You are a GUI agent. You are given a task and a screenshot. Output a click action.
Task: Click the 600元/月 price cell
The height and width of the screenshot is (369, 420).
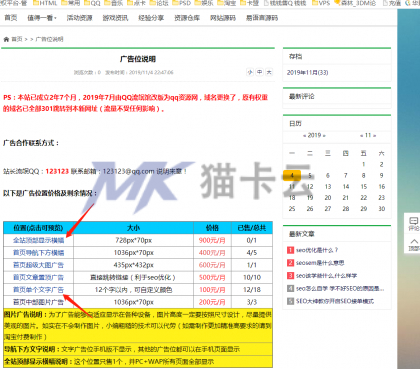pyautogui.click(x=212, y=265)
